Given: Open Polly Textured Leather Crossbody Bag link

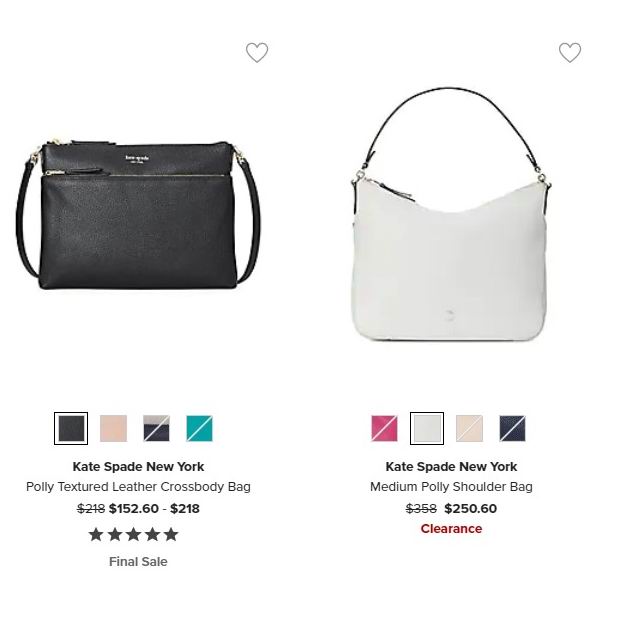Looking at the screenshot, I should (x=138, y=486).
